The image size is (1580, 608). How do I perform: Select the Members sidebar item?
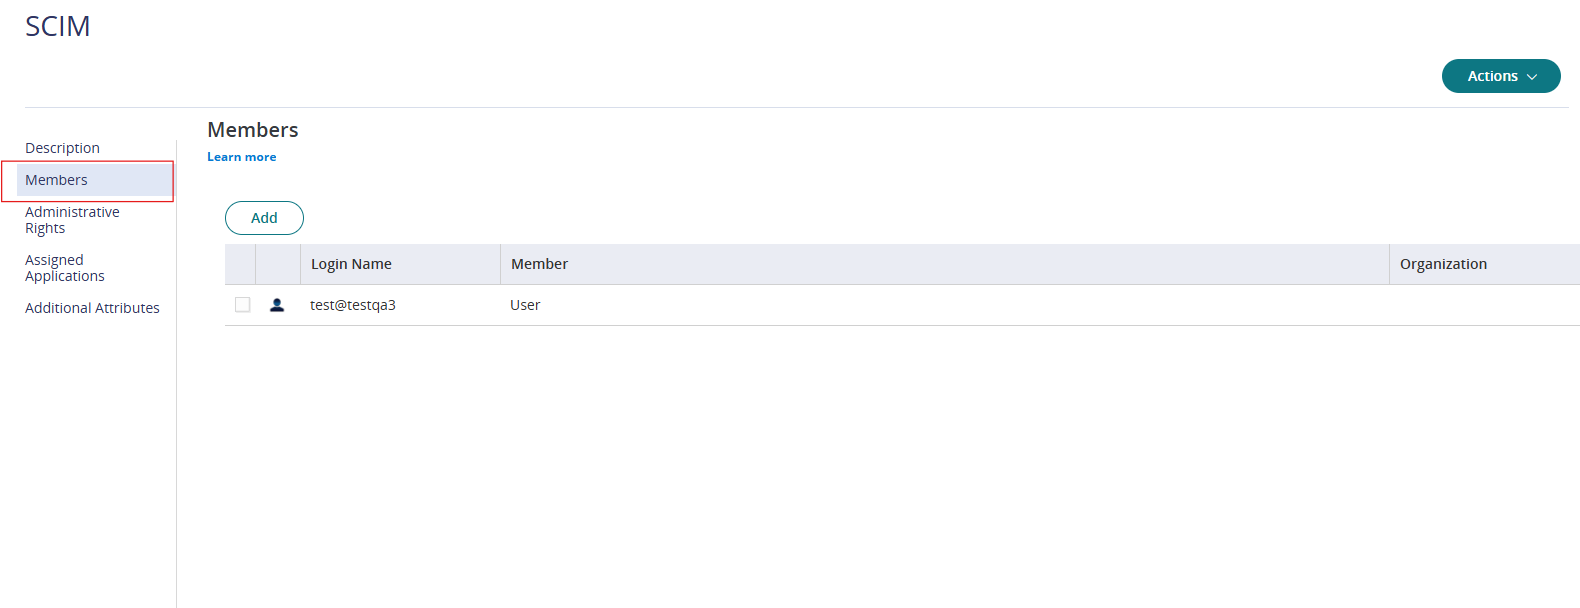coord(57,180)
